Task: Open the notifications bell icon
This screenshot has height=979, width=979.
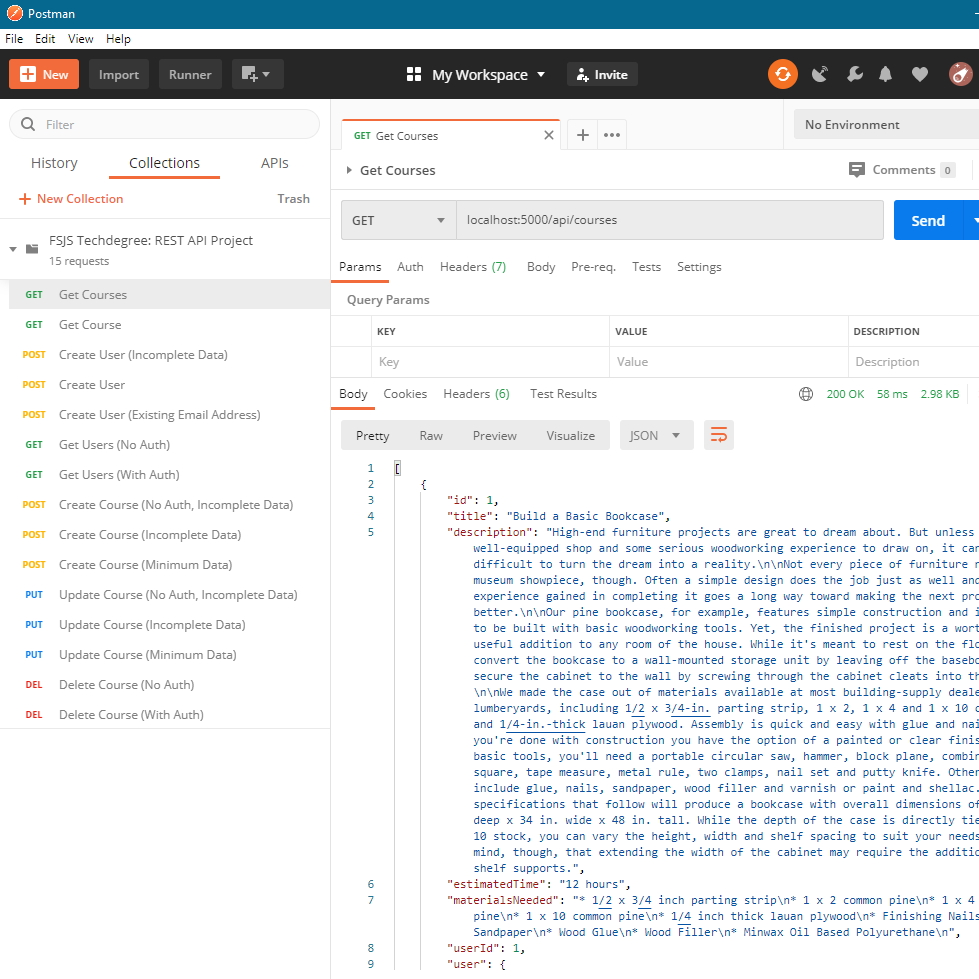Action: point(885,74)
